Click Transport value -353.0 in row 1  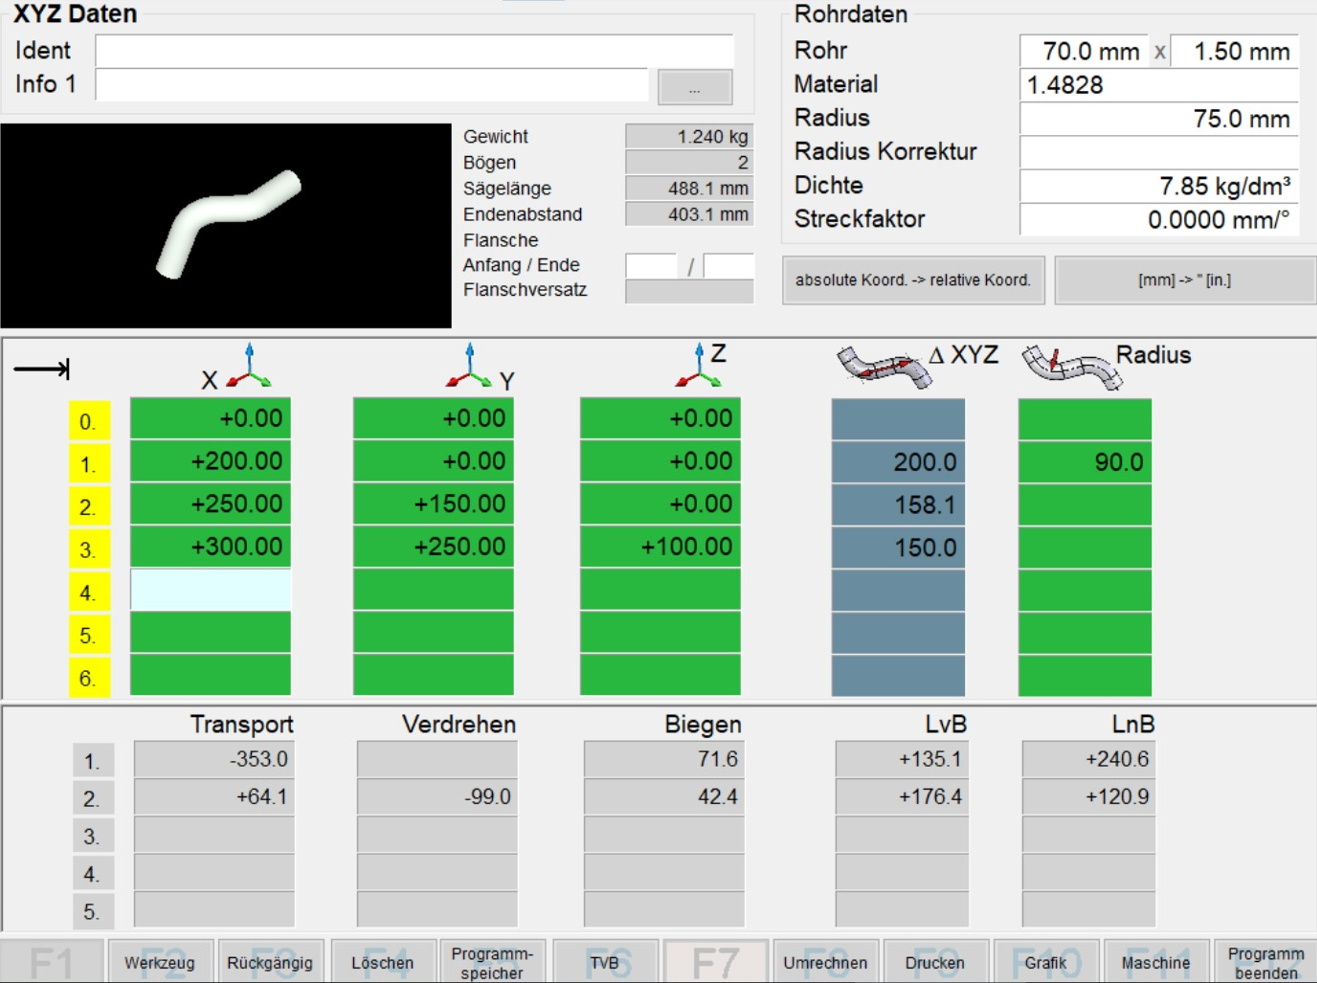point(214,759)
